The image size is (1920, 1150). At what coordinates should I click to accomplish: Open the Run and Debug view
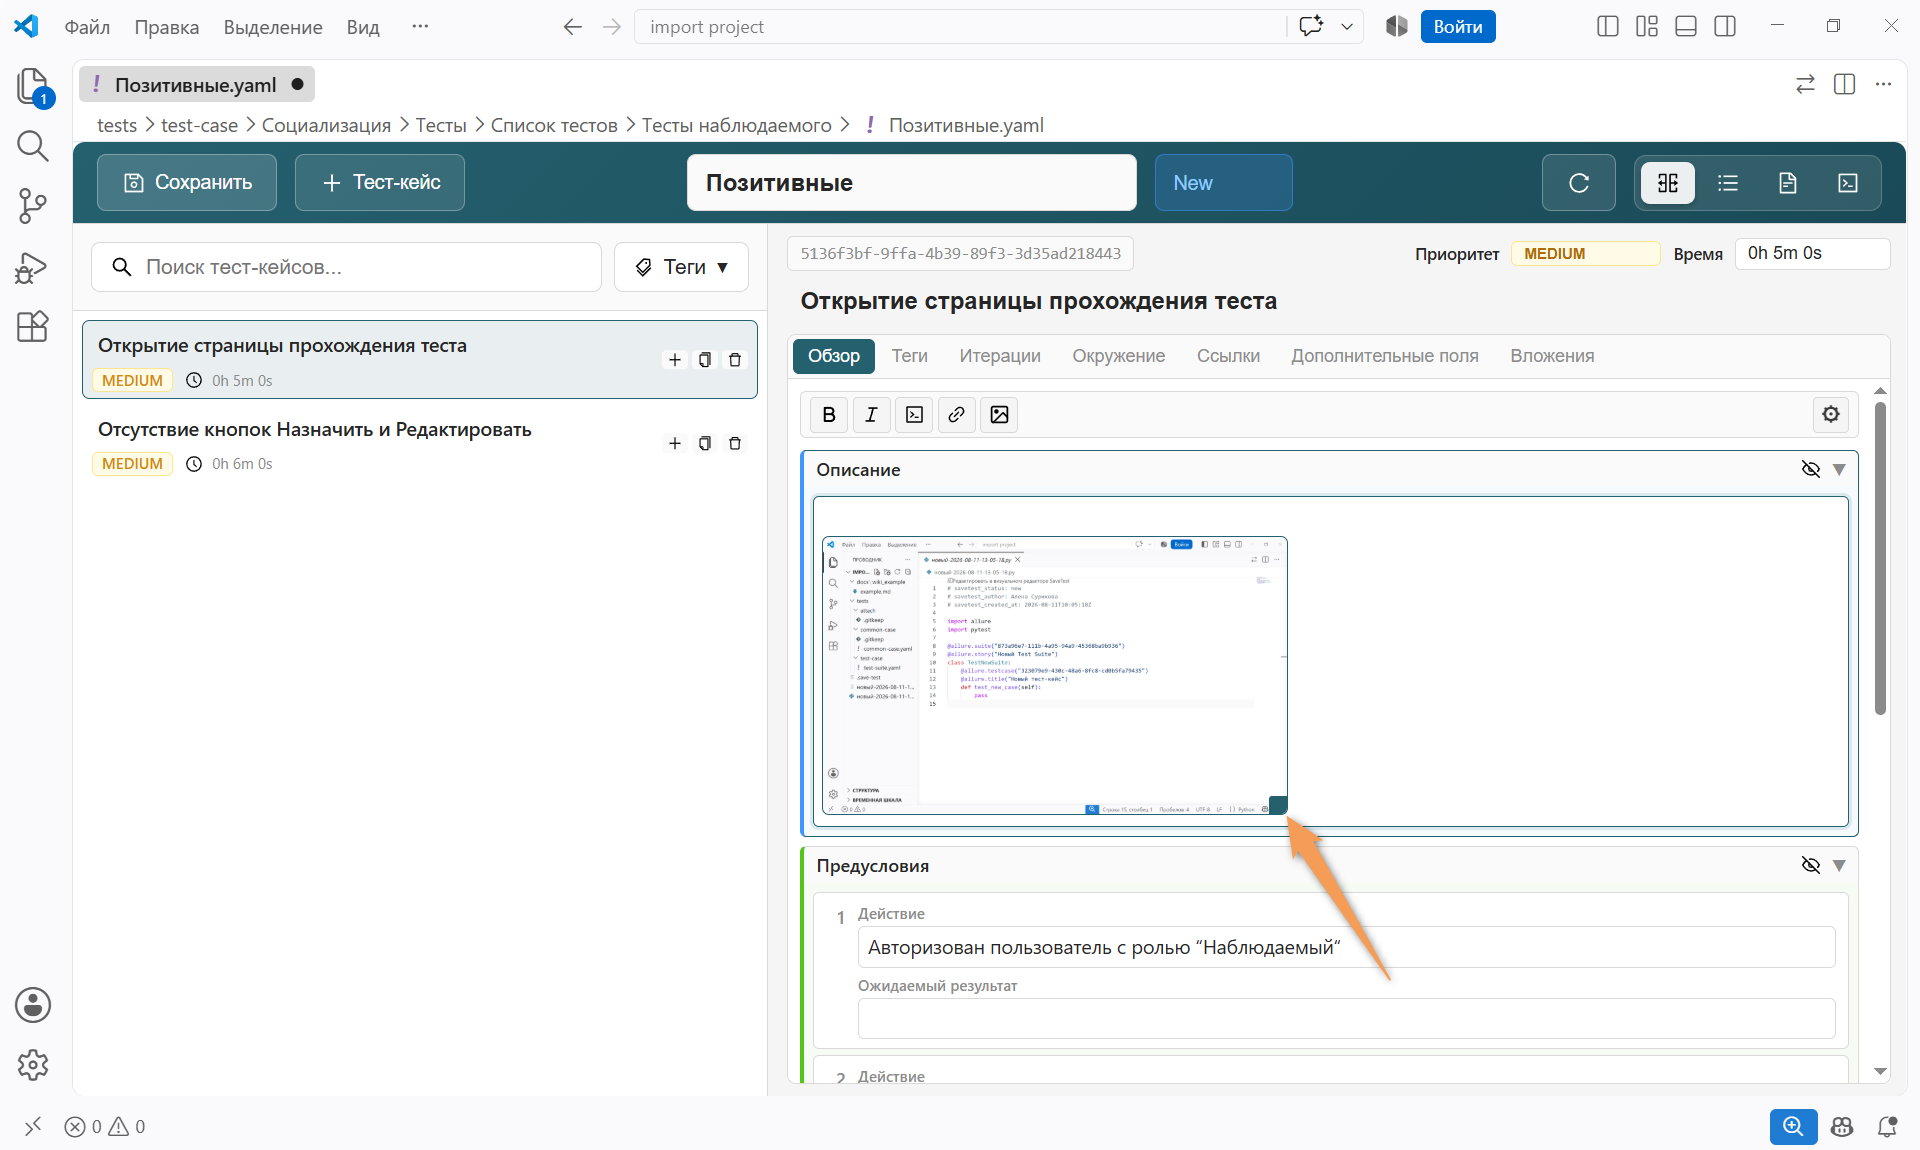32,267
